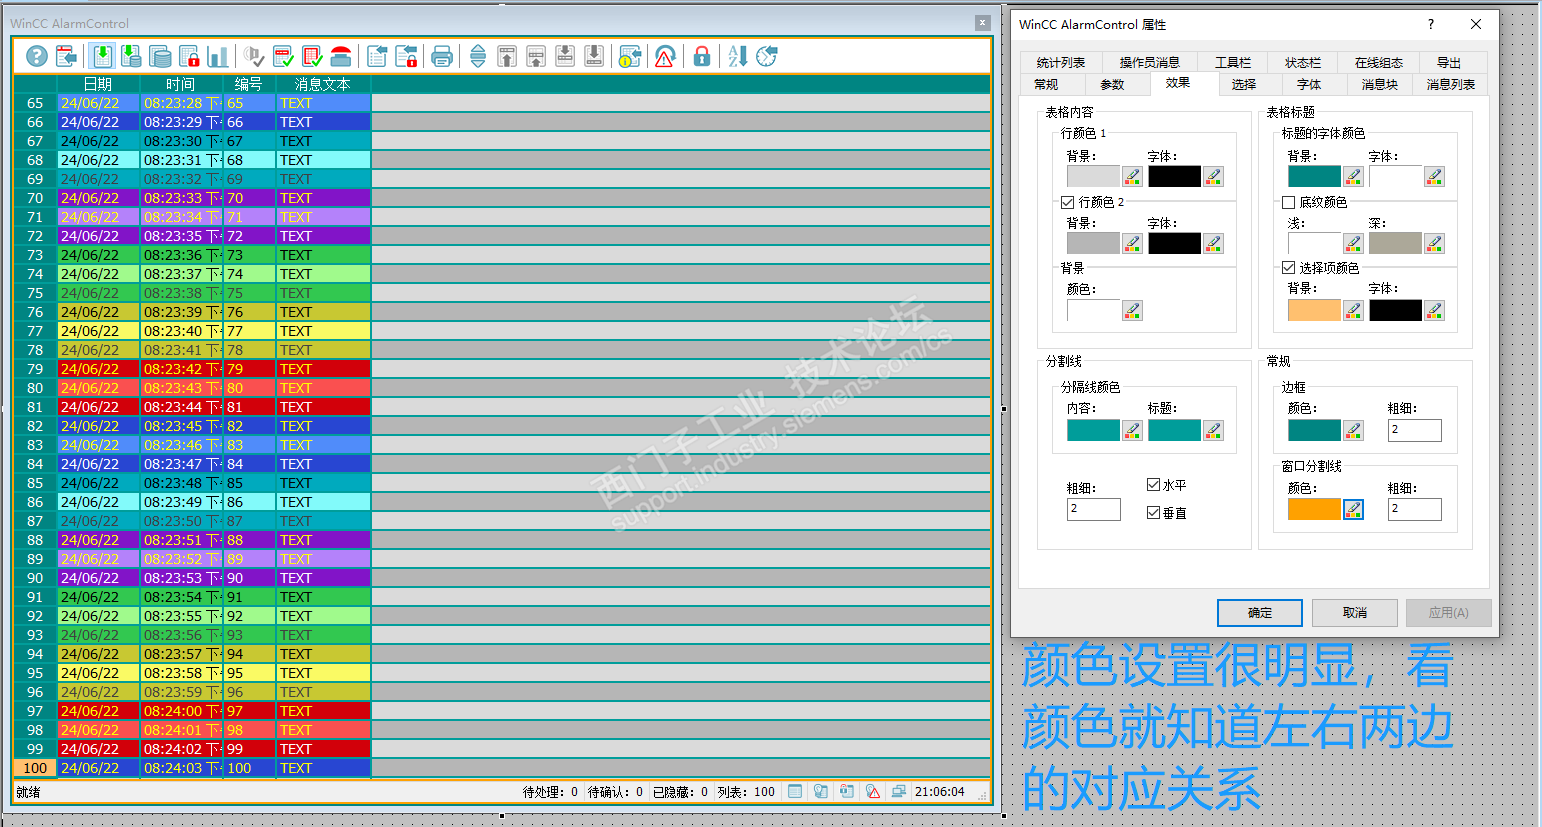Click the 日期 column header
The height and width of the screenshot is (827, 1542).
click(98, 84)
